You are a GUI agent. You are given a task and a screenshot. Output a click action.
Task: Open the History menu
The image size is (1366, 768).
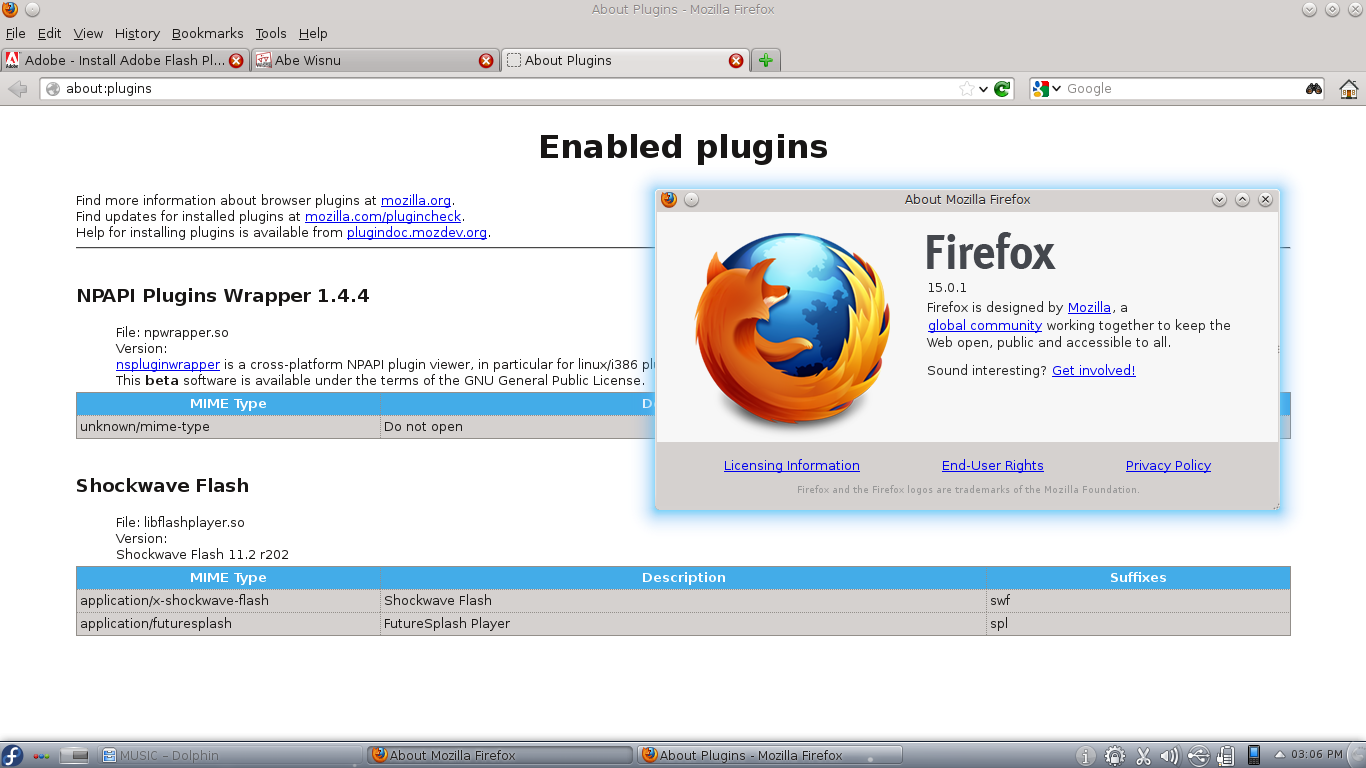(137, 33)
